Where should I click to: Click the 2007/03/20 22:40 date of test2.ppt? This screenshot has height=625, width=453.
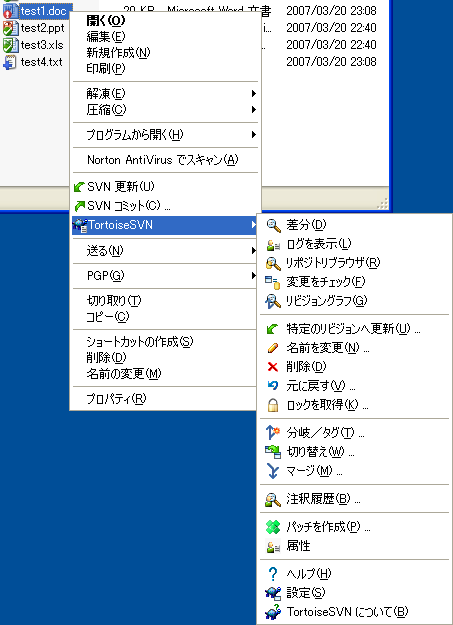coord(331,28)
